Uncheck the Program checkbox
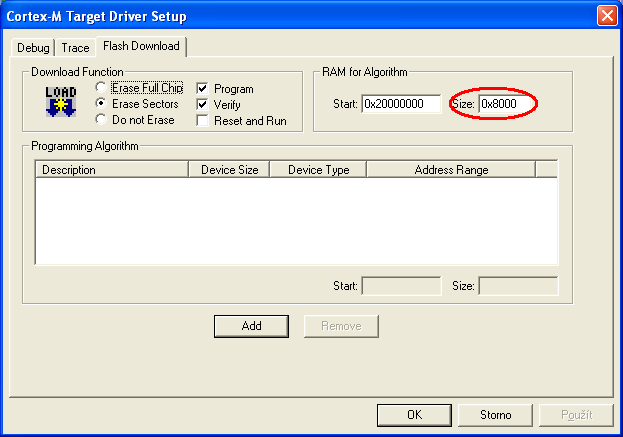This screenshot has height=437, width=623. (202, 89)
